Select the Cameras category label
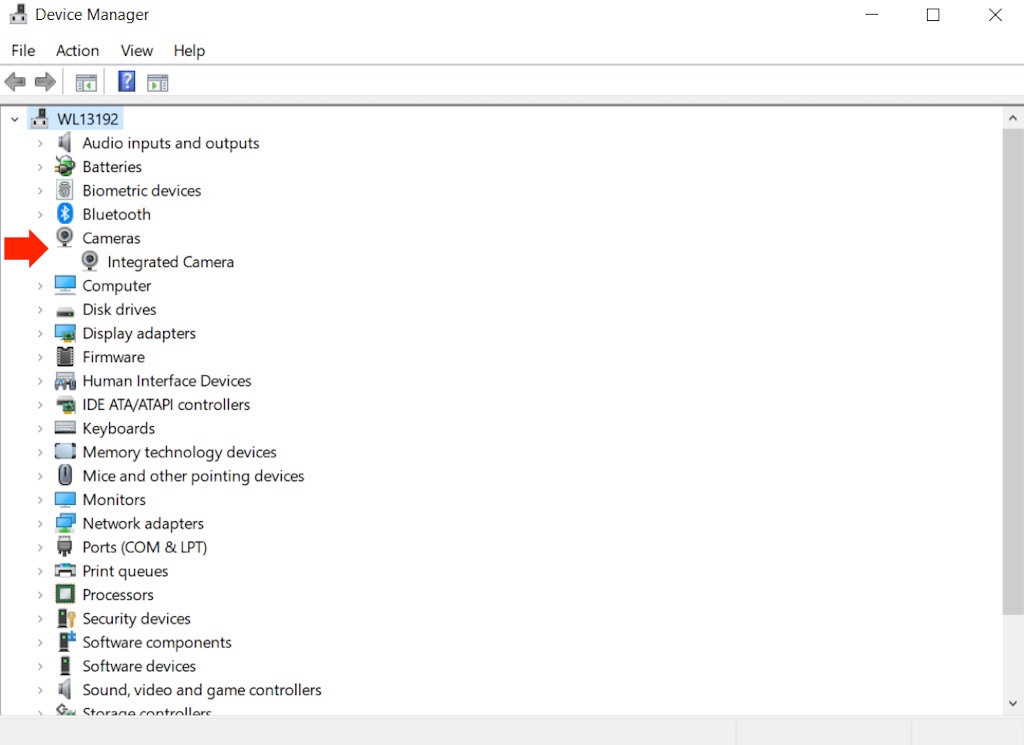The height and width of the screenshot is (745, 1024). 111,238
